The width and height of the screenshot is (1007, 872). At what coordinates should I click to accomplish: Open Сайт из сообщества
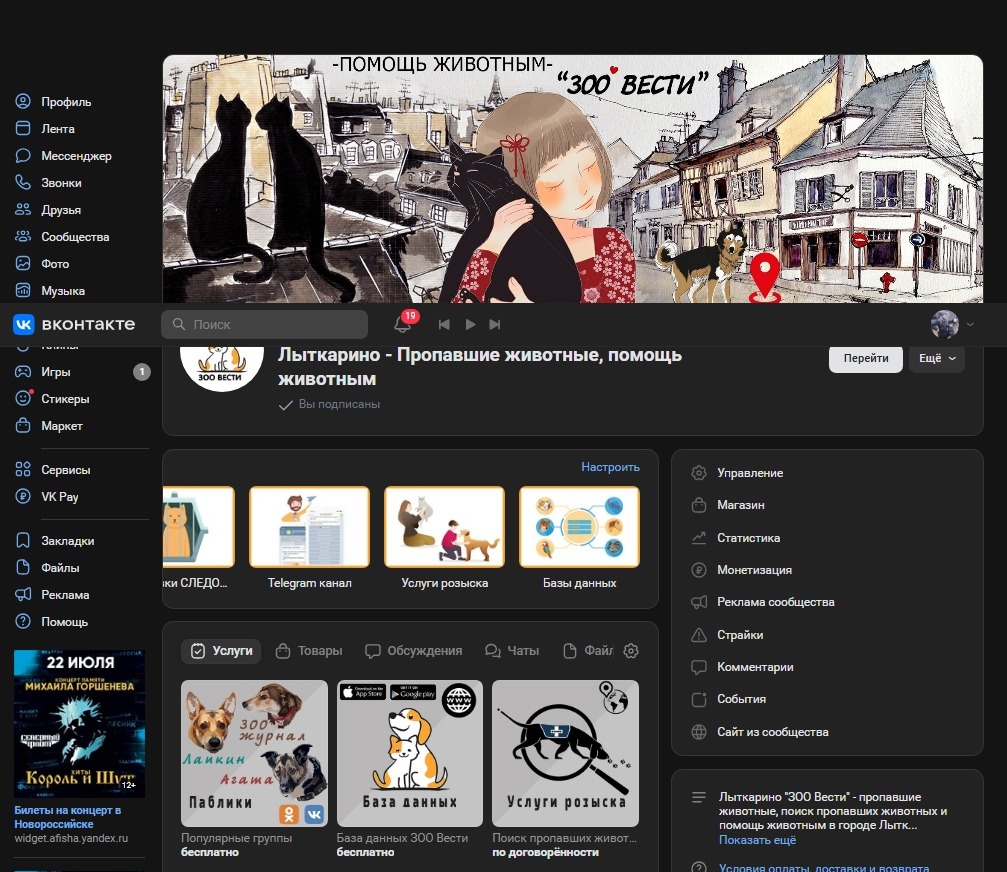(760, 731)
